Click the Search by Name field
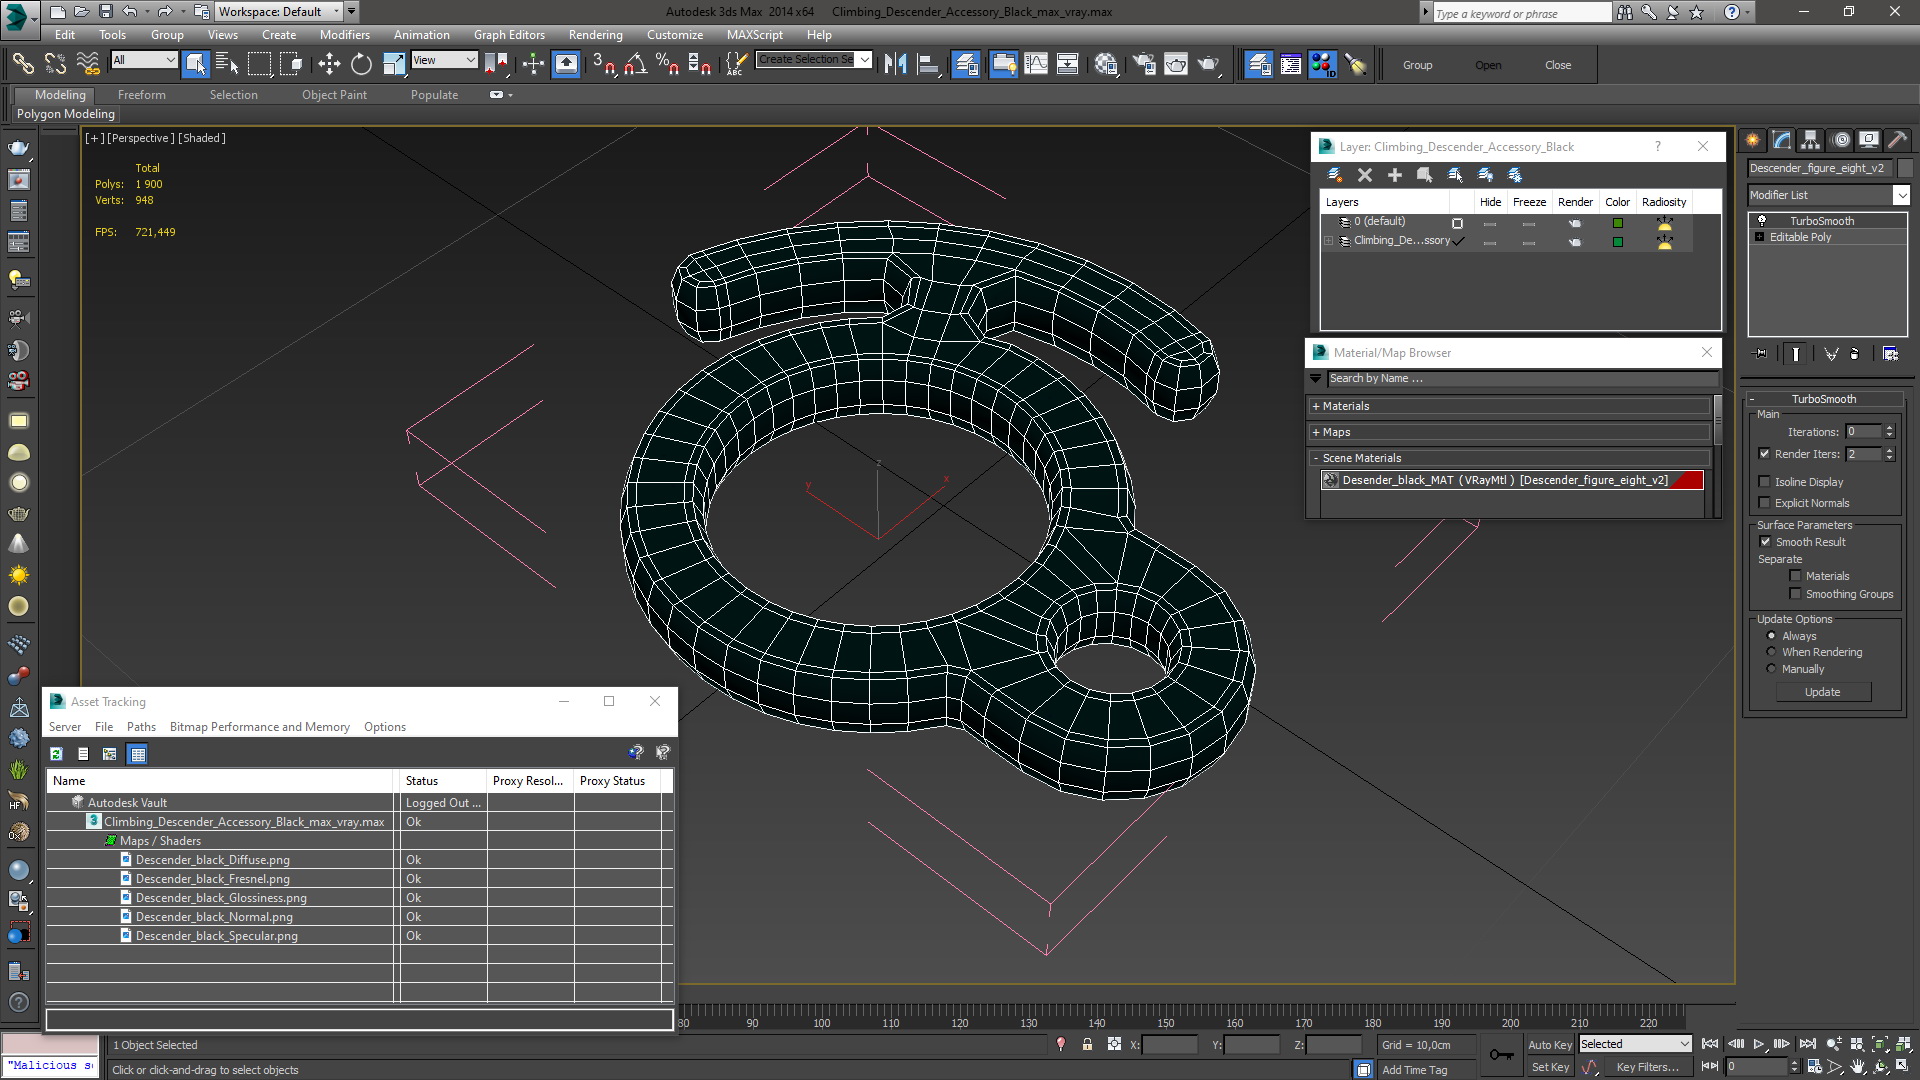 click(x=1522, y=379)
